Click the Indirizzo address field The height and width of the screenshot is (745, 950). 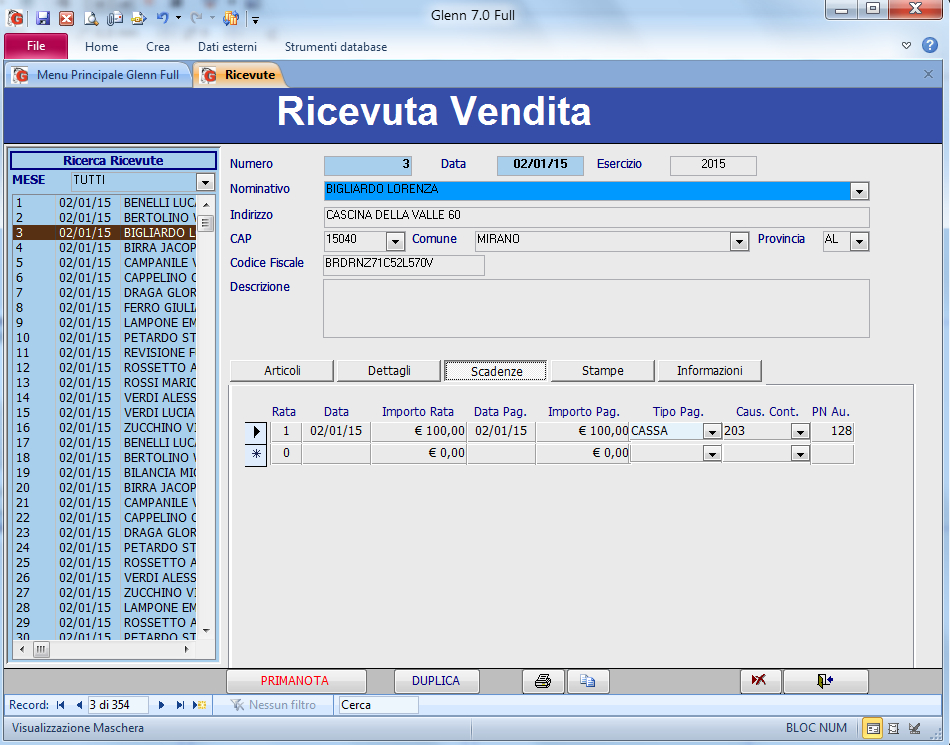596,216
